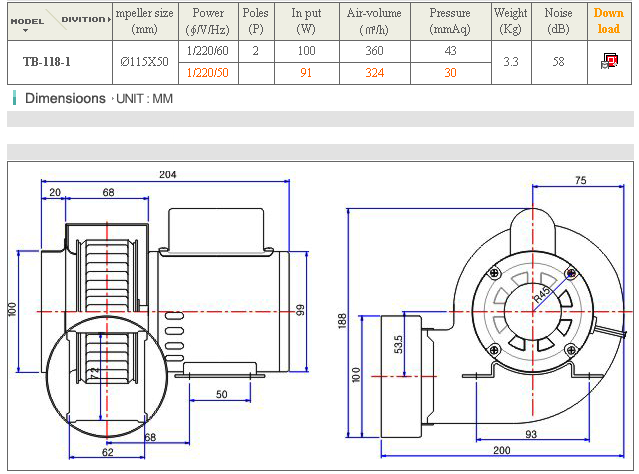Click the download icon in the TB-118-1 row

click(608, 62)
